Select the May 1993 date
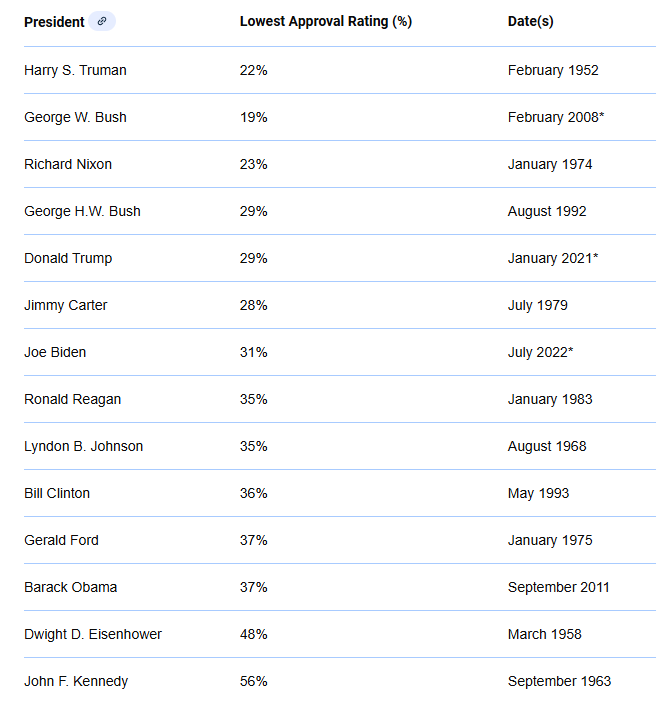Image resolution: width=664 pixels, height=711 pixels. point(540,493)
